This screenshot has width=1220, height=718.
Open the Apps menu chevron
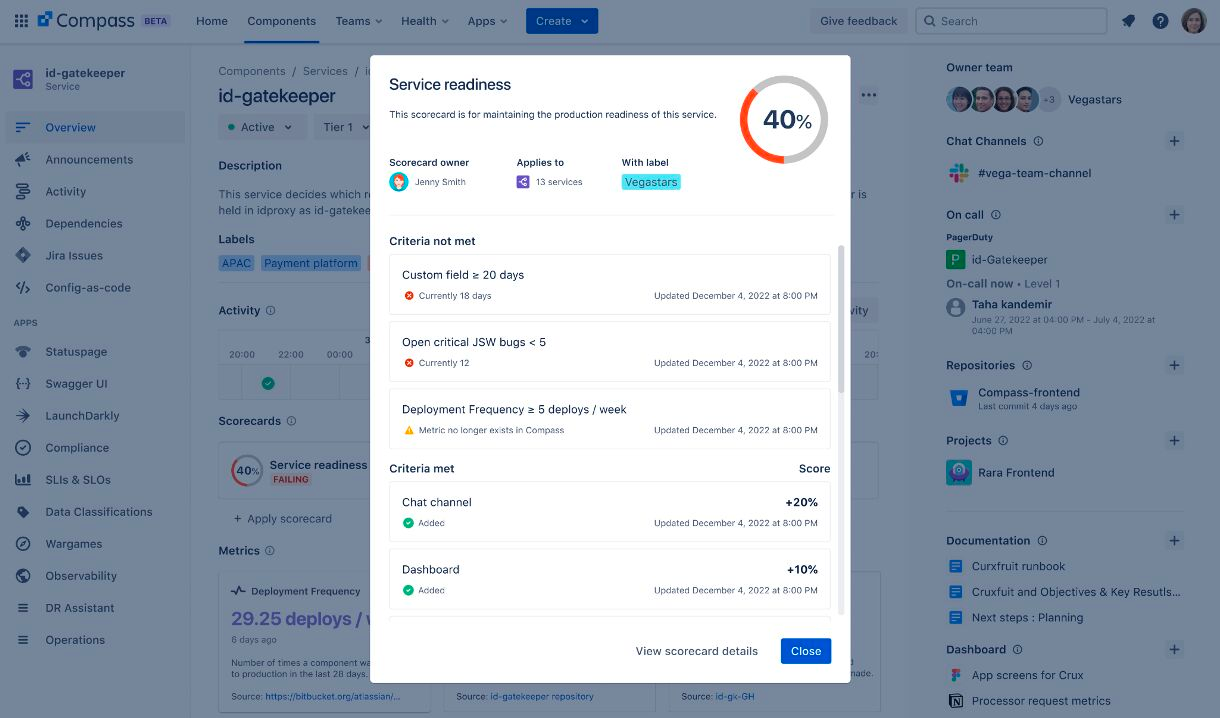point(503,20)
